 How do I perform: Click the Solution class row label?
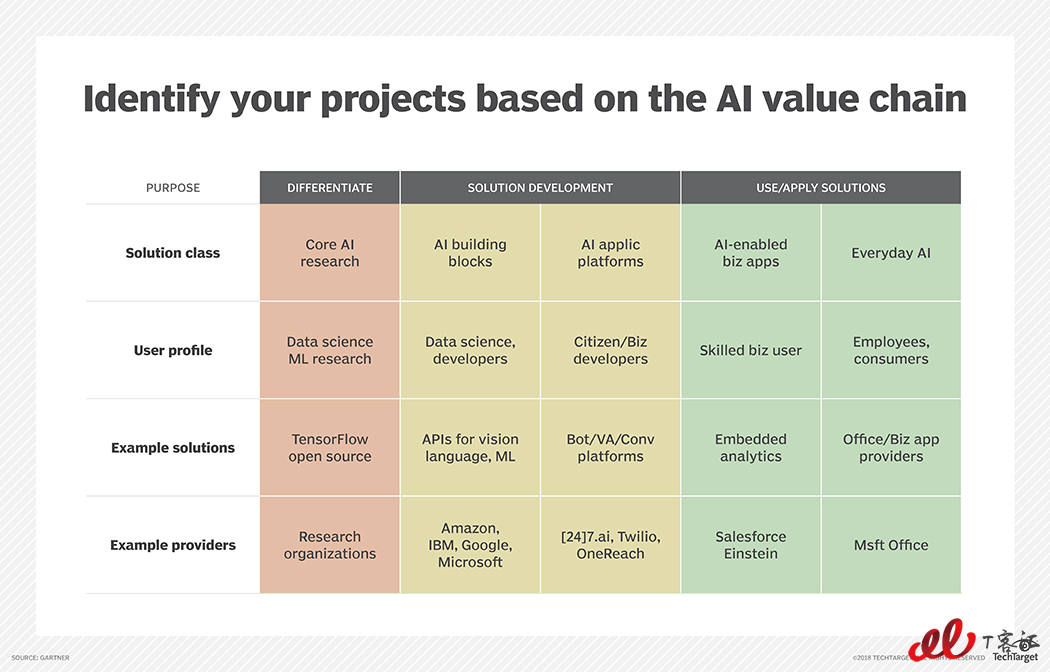coord(173,253)
